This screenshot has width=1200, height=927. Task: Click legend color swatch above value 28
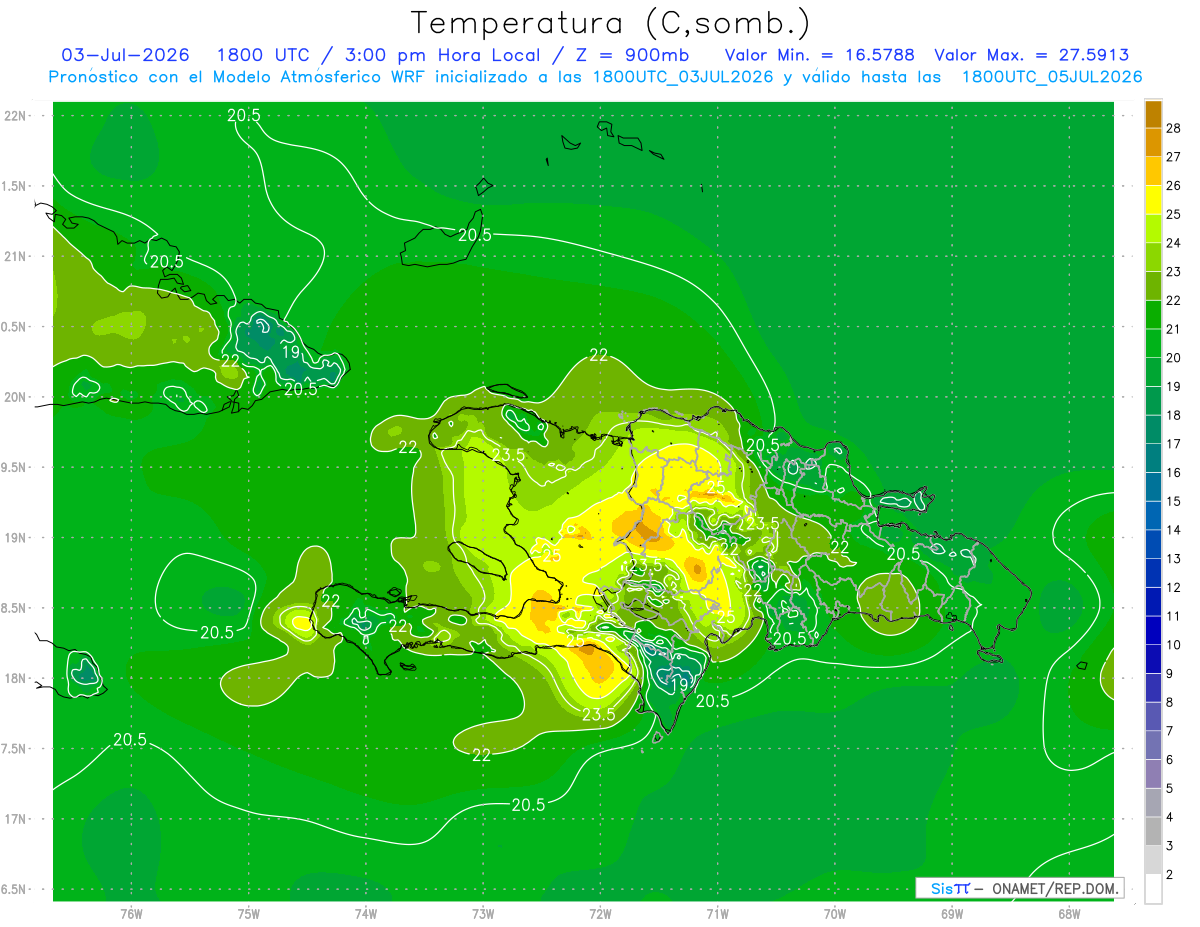pyautogui.click(x=1153, y=113)
